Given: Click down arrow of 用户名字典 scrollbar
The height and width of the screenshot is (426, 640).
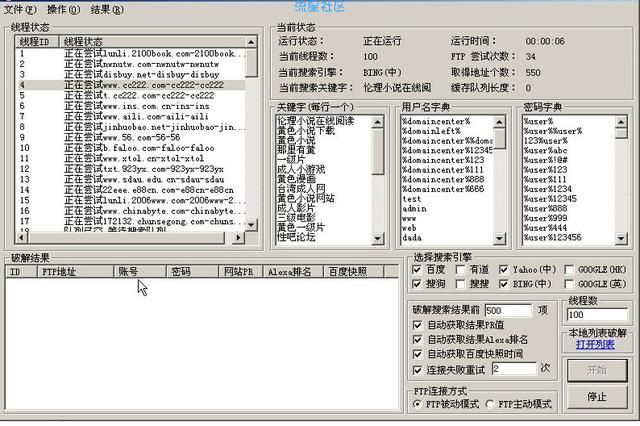Looking at the screenshot, I should 499,238.
